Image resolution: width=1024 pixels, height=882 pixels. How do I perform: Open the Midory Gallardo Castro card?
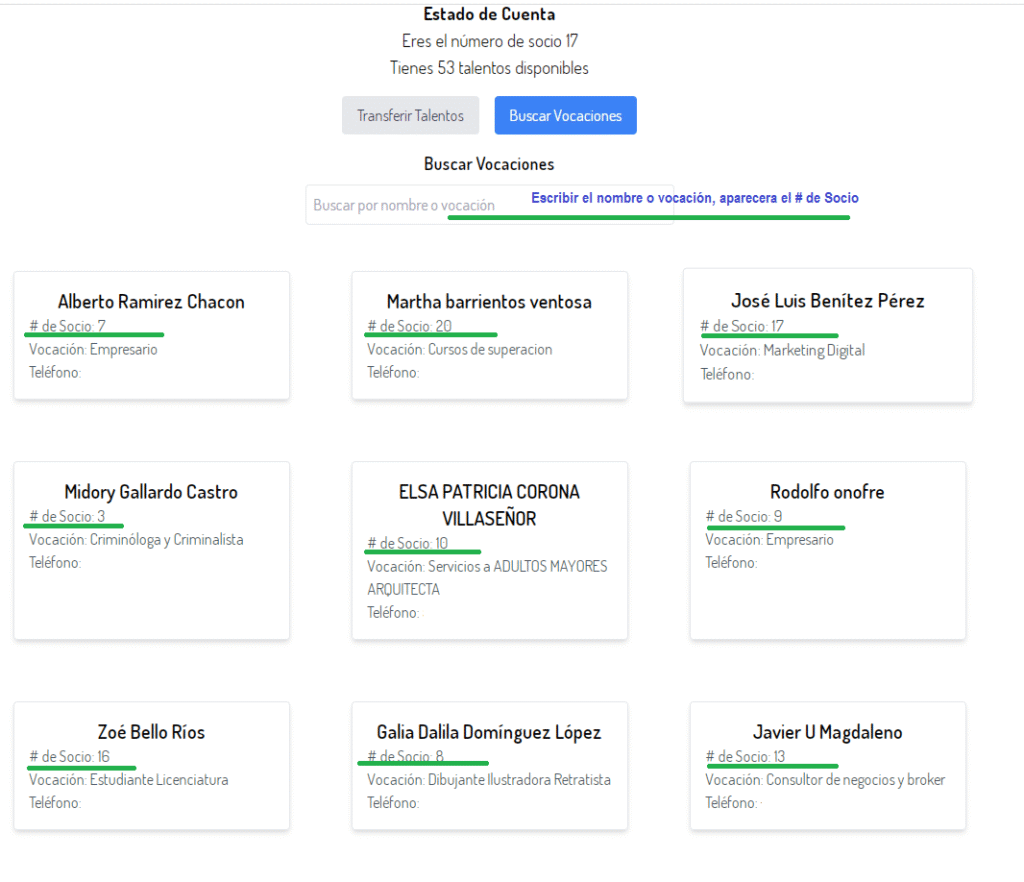point(151,550)
